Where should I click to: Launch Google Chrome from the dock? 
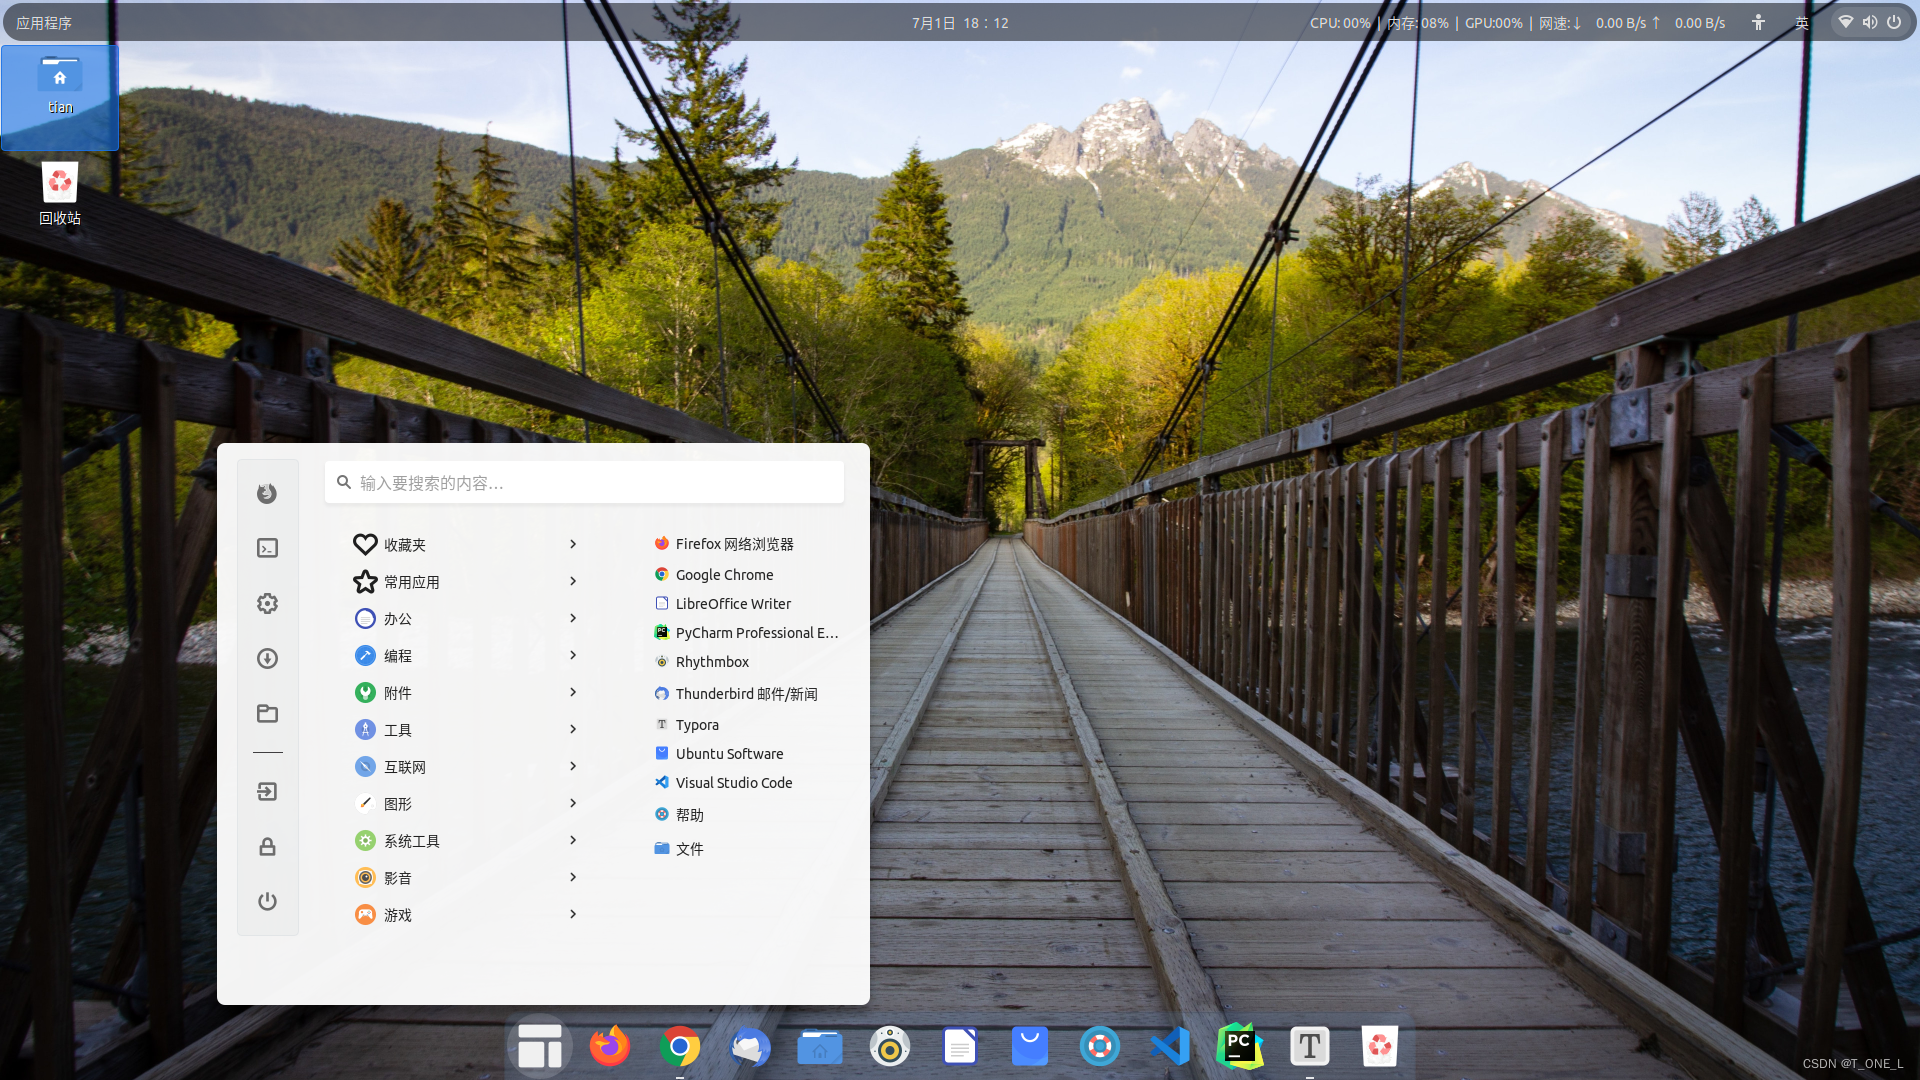680,1047
